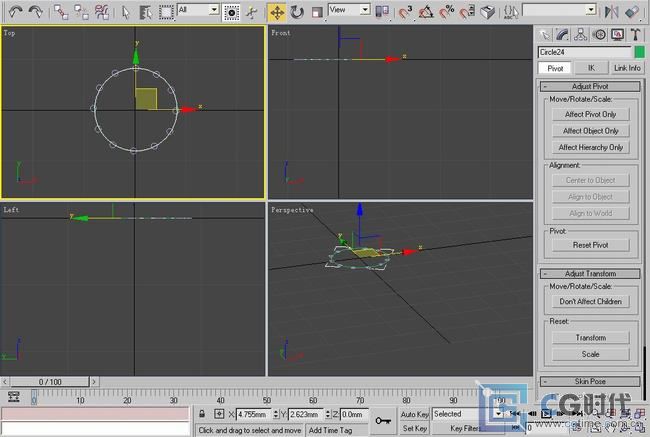The image size is (650, 437).
Task: Select the Move tool in toolbar
Action: (277, 12)
